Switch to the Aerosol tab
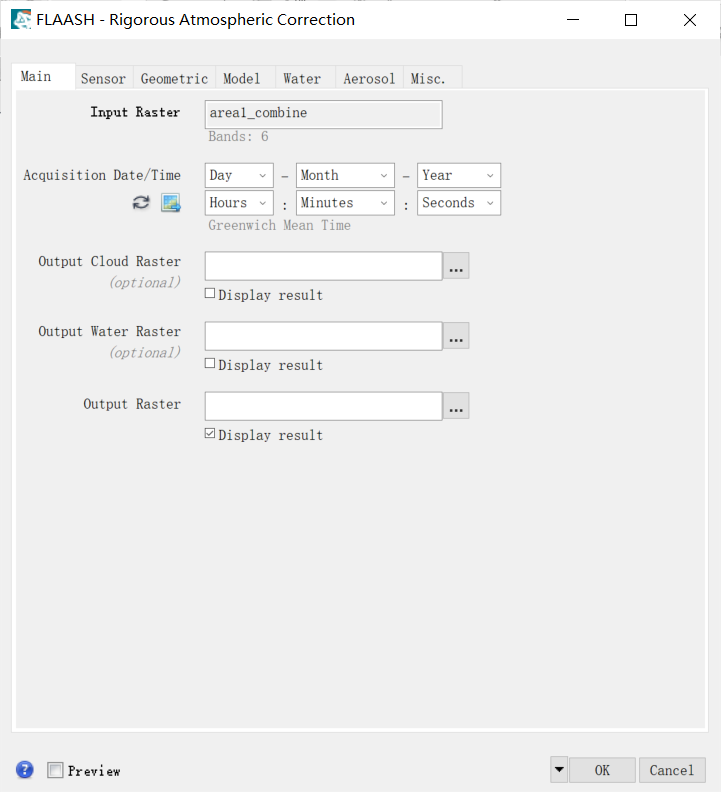721x792 pixels. 369,78
